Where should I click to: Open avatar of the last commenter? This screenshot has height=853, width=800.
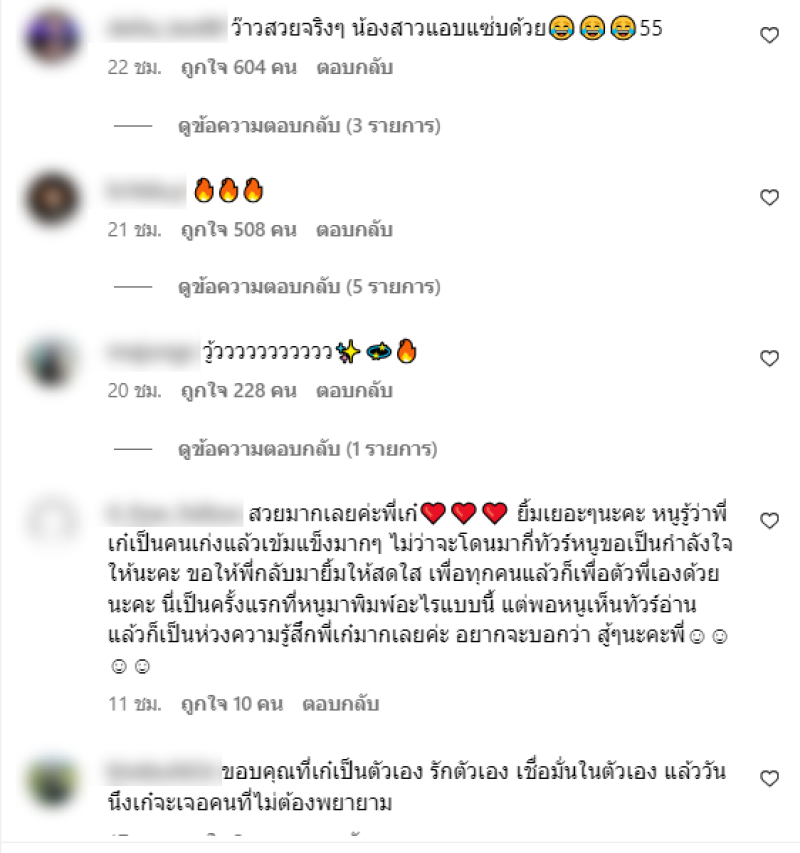pyautogui.click(x=53, y=781)
